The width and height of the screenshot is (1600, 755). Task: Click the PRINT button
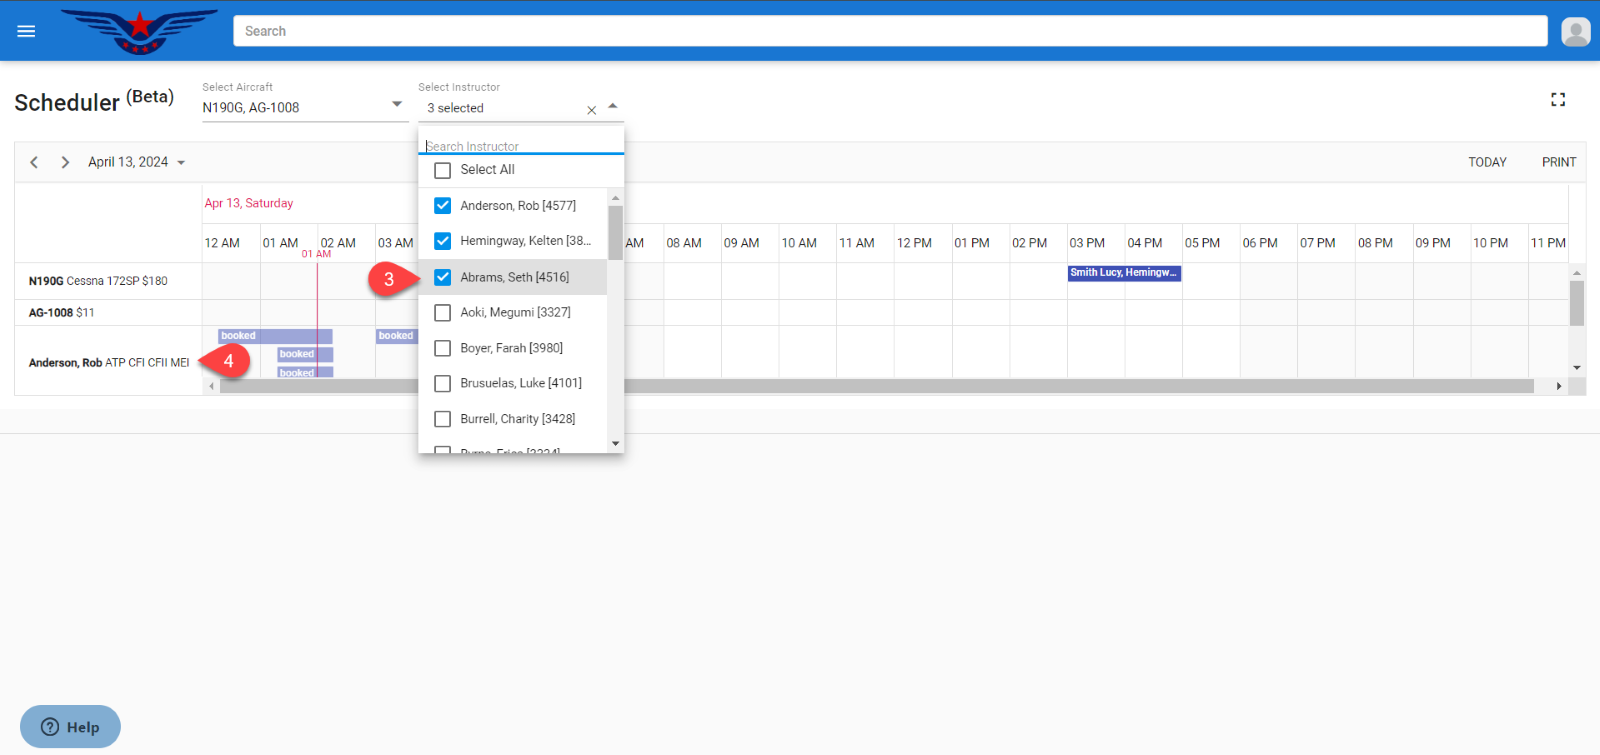tap(1558, 162)
